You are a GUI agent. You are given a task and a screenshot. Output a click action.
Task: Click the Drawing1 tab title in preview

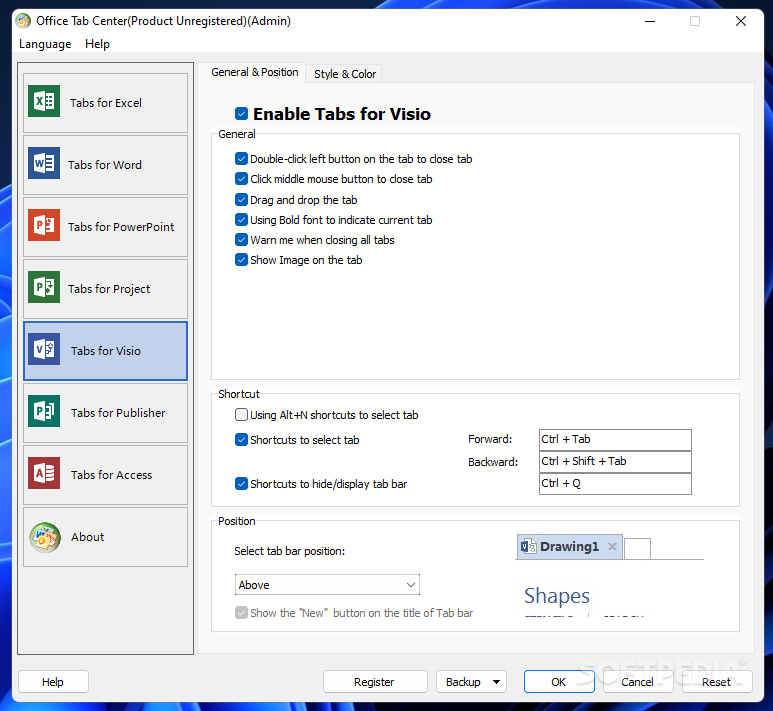click(x=569, y=546)
